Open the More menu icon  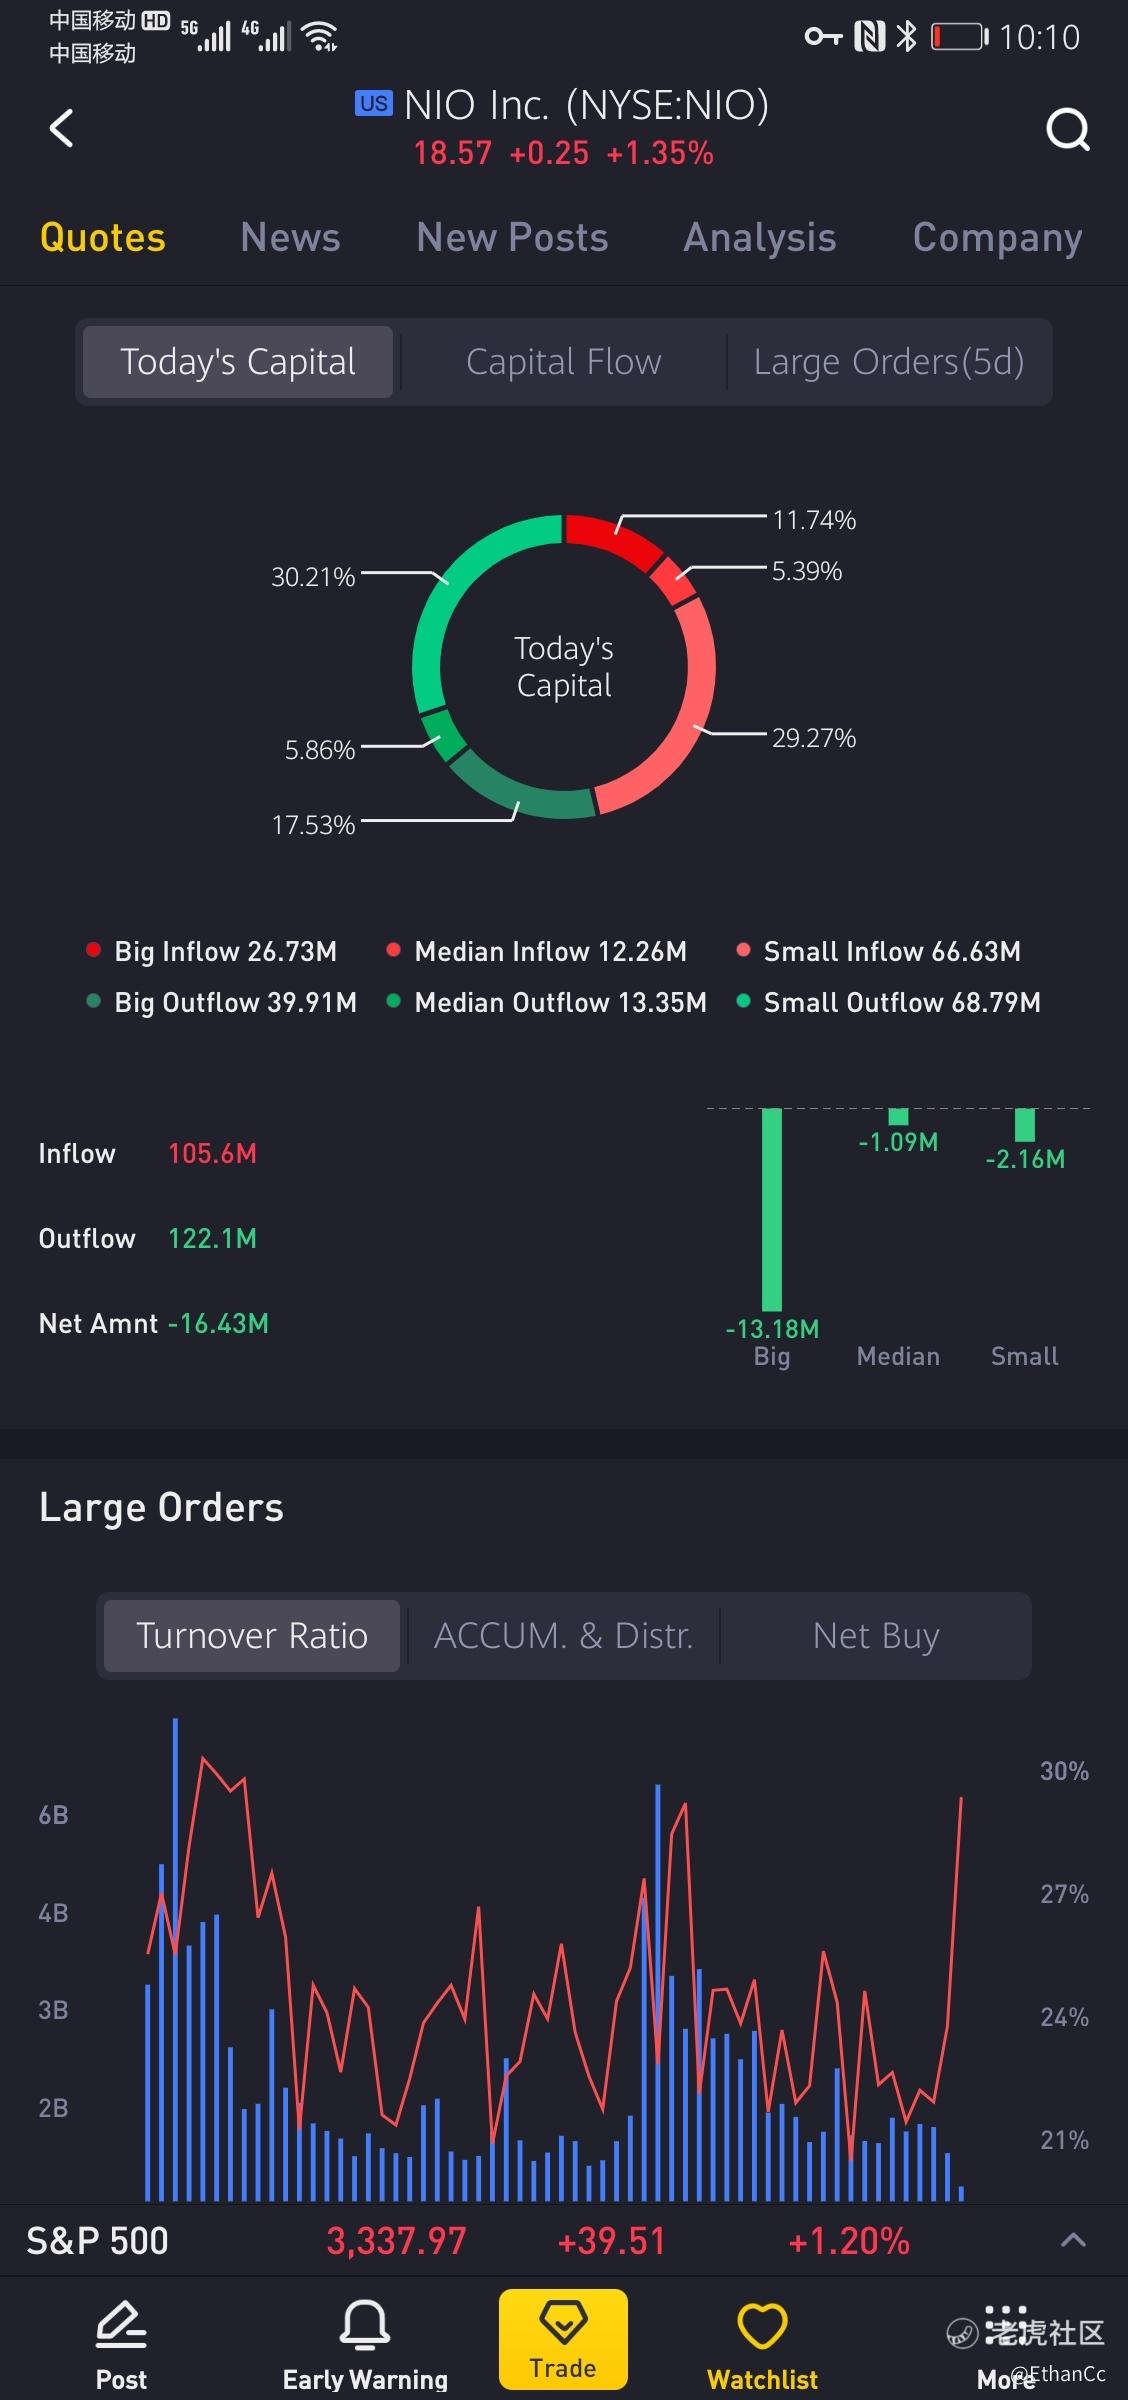(x=1005, y=2324)
